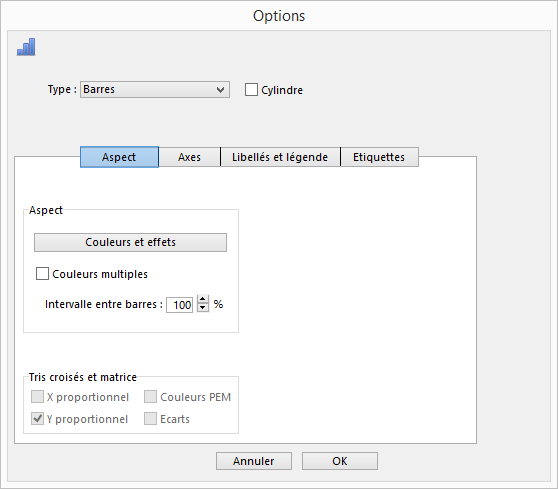Toggle the Y proportionnel checkbox
Screen dimensions: 558x489
click(x=37, y=419)
